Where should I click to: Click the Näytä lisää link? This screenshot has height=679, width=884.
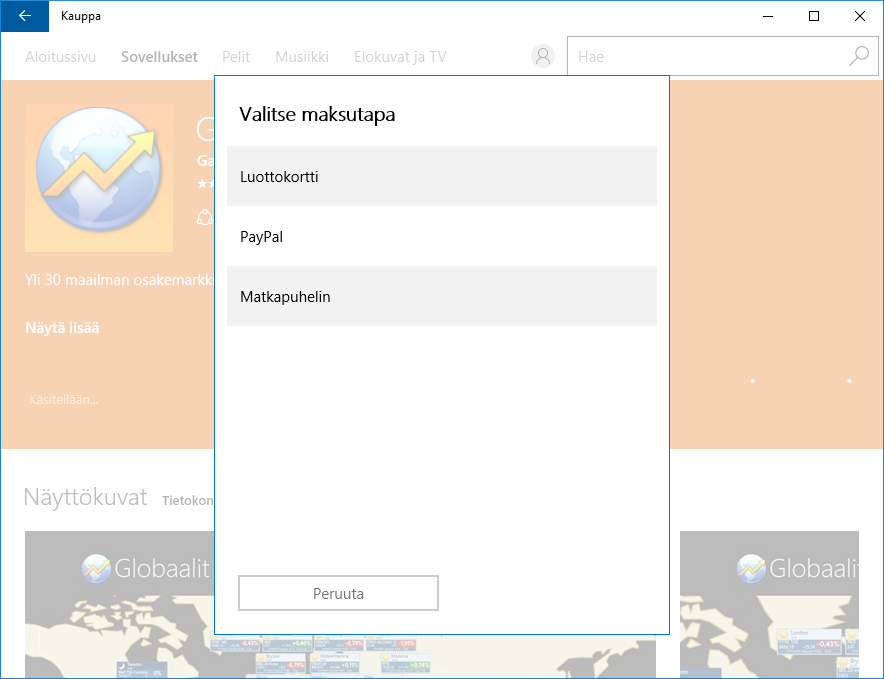click(x=62, y=328)
